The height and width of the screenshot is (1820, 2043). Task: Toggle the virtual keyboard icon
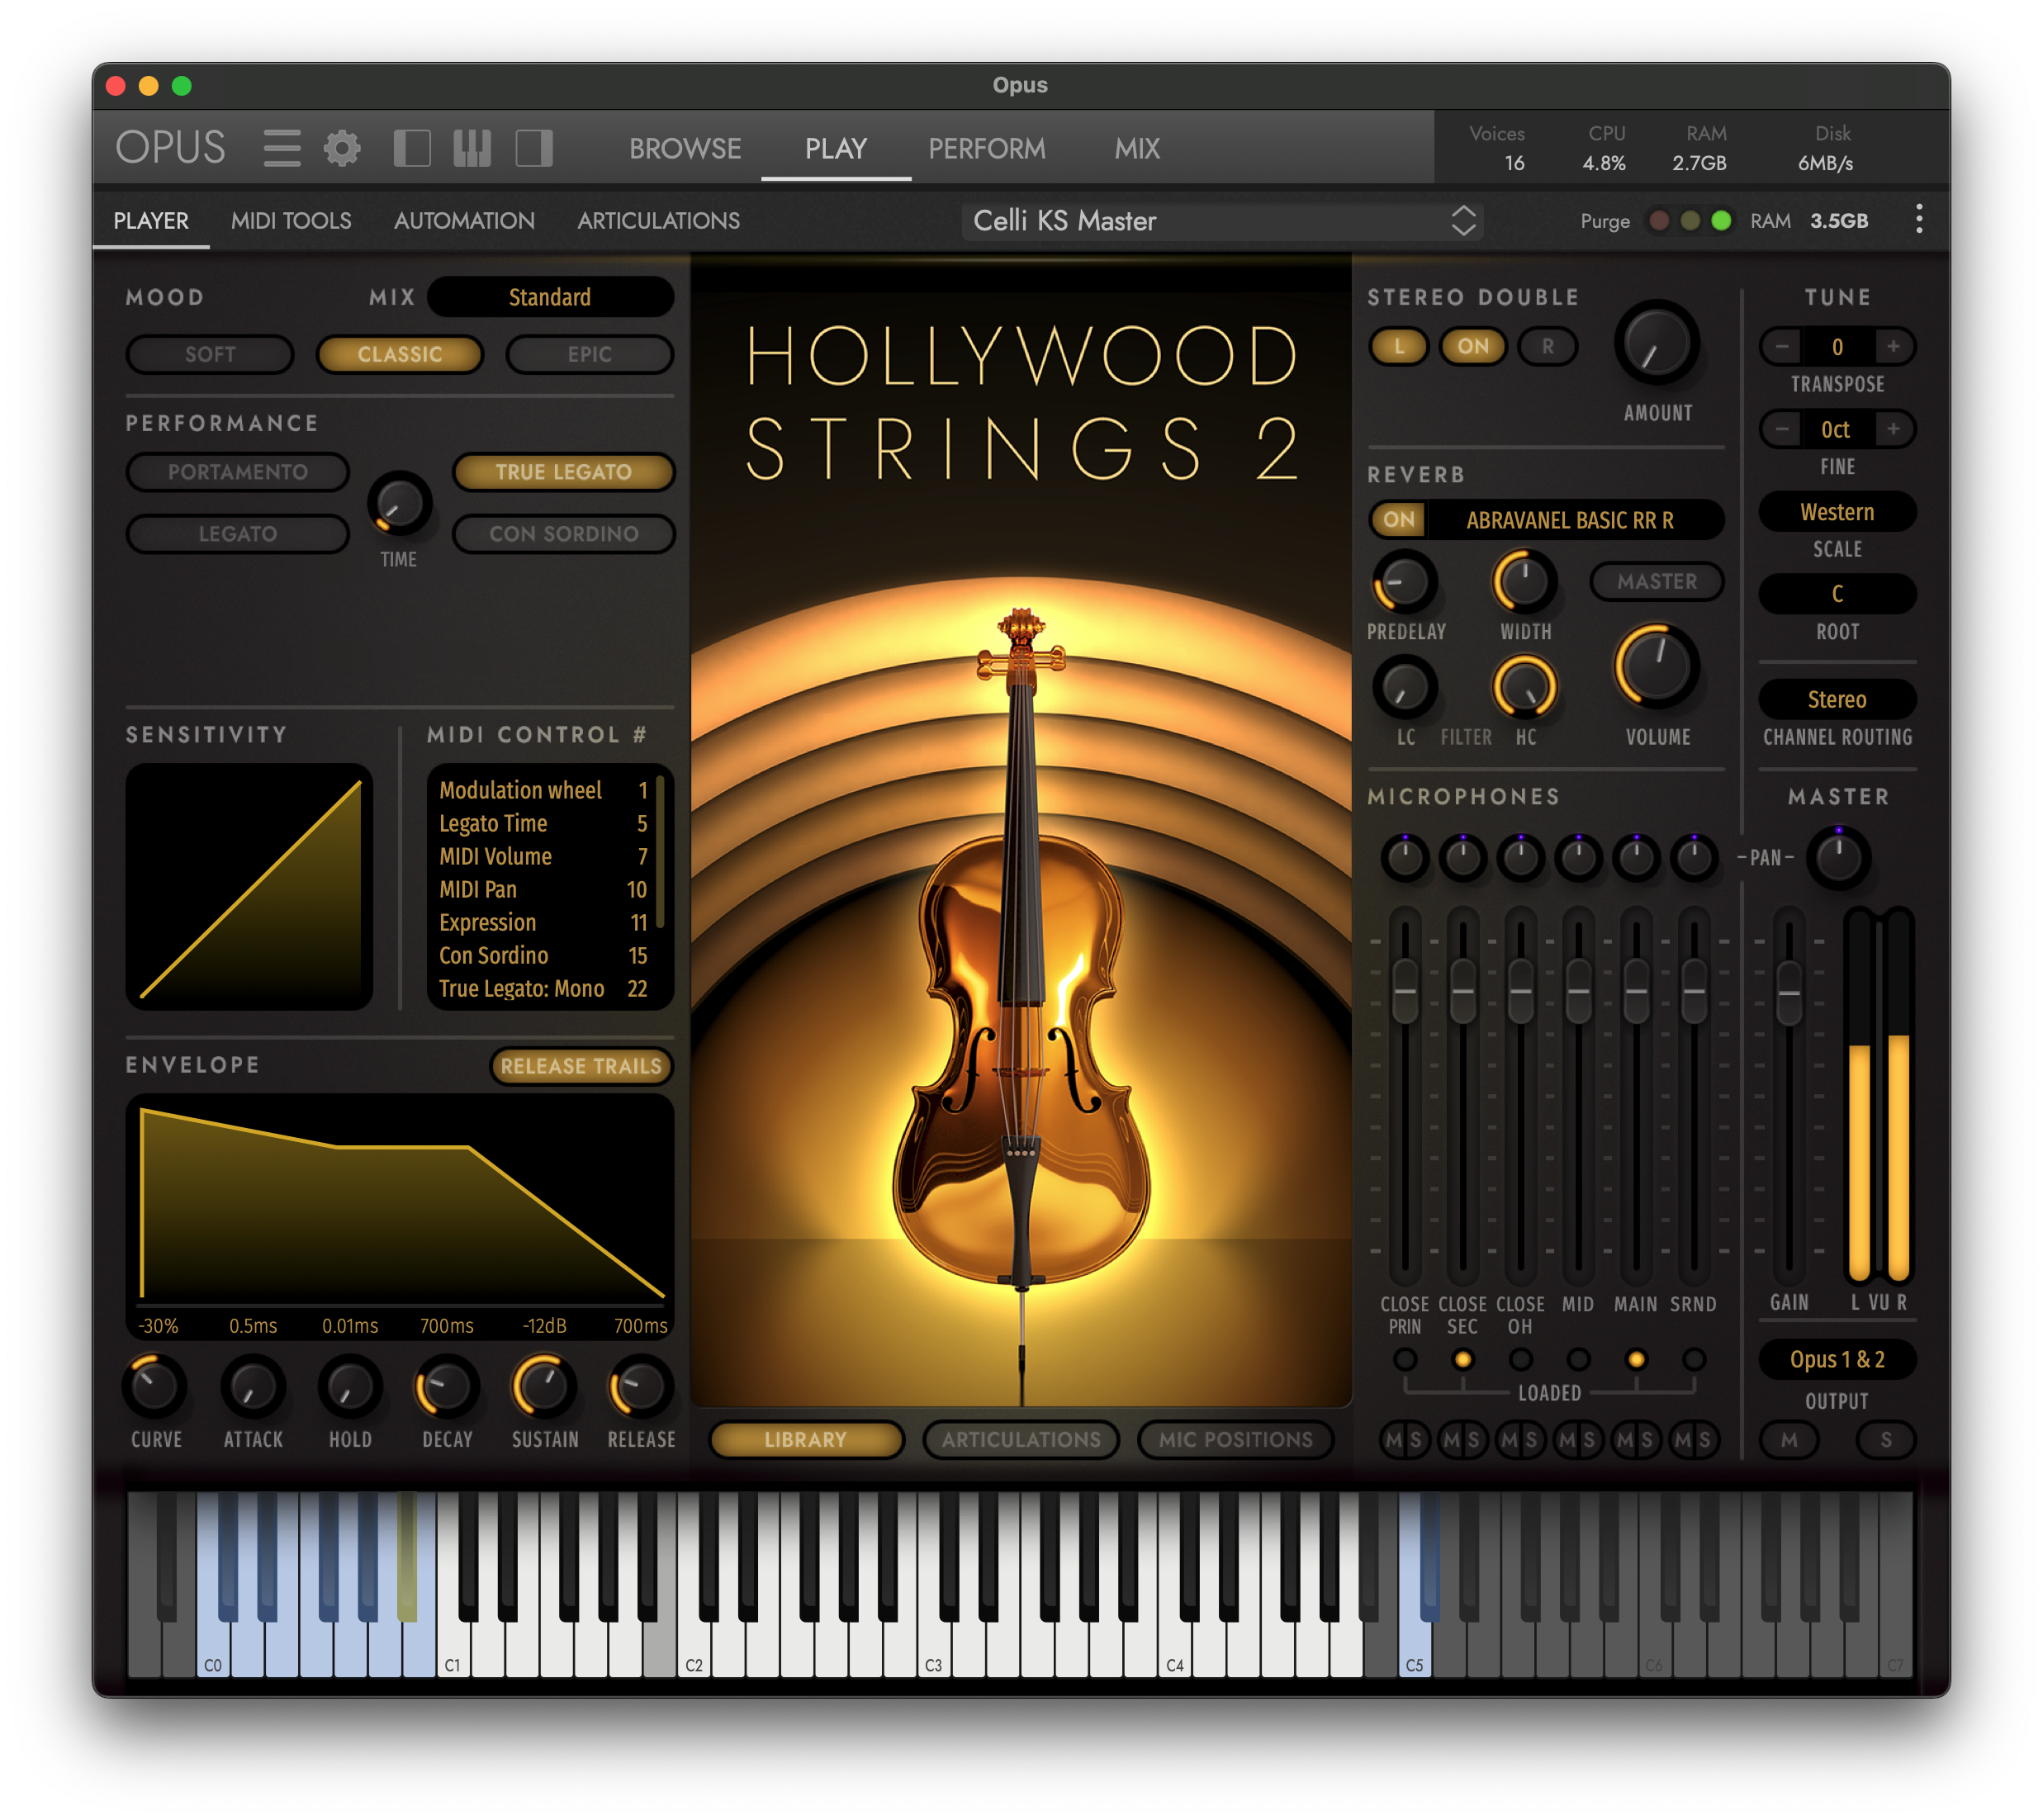tap(472, 148)
